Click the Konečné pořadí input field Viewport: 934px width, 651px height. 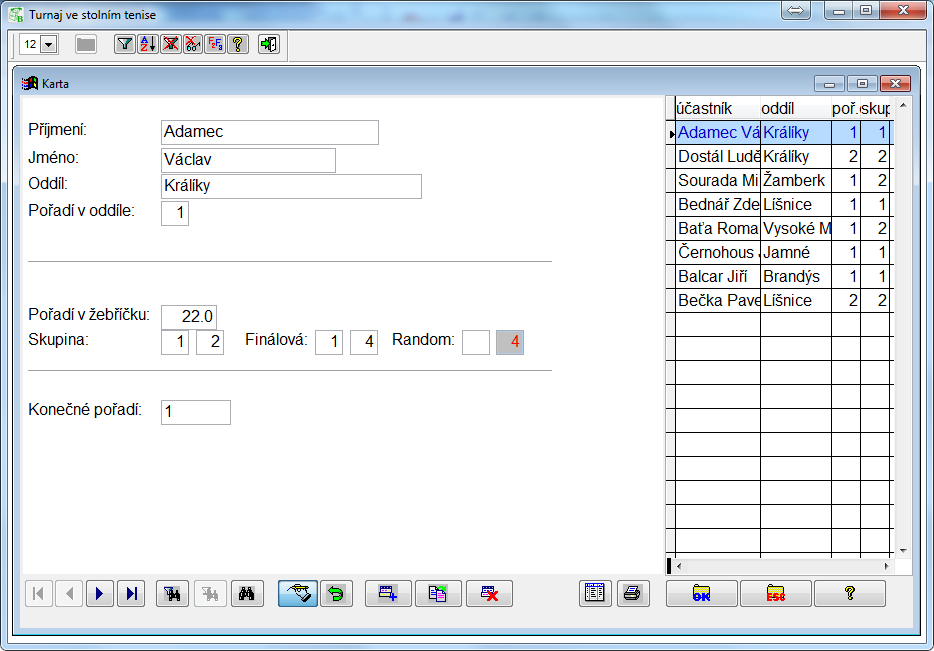pyautogui.click(x=195, y=412)
